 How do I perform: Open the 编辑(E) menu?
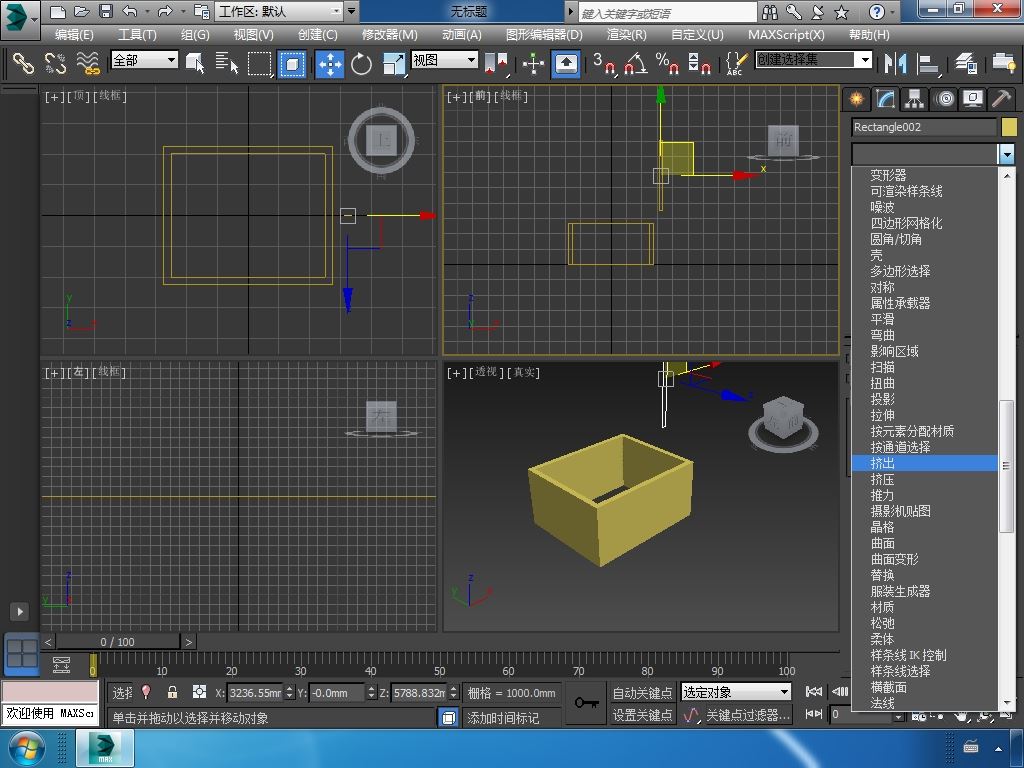pyautogui.click(x=74, y=35)
